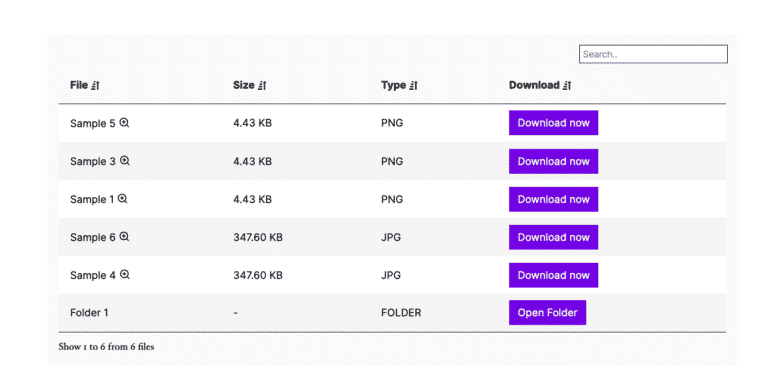The height and width of the screenshot is (375, 768).
Task: Click 4.43 KB size of Sample 3
Action: pos(252,161)
